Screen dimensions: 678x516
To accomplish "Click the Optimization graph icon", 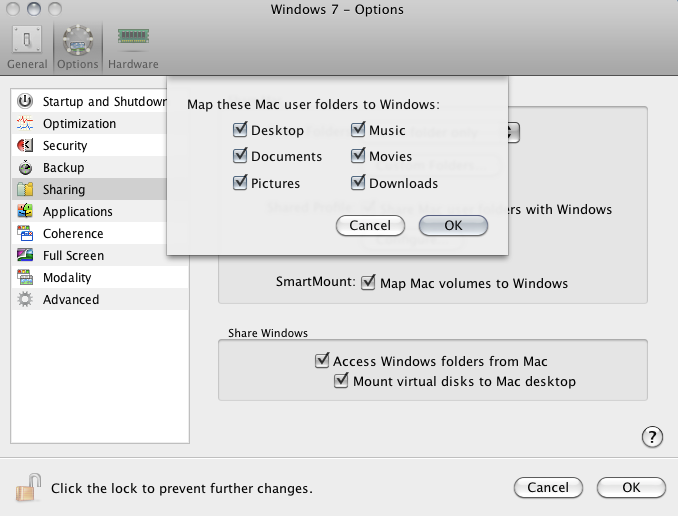I will (25, 123).
